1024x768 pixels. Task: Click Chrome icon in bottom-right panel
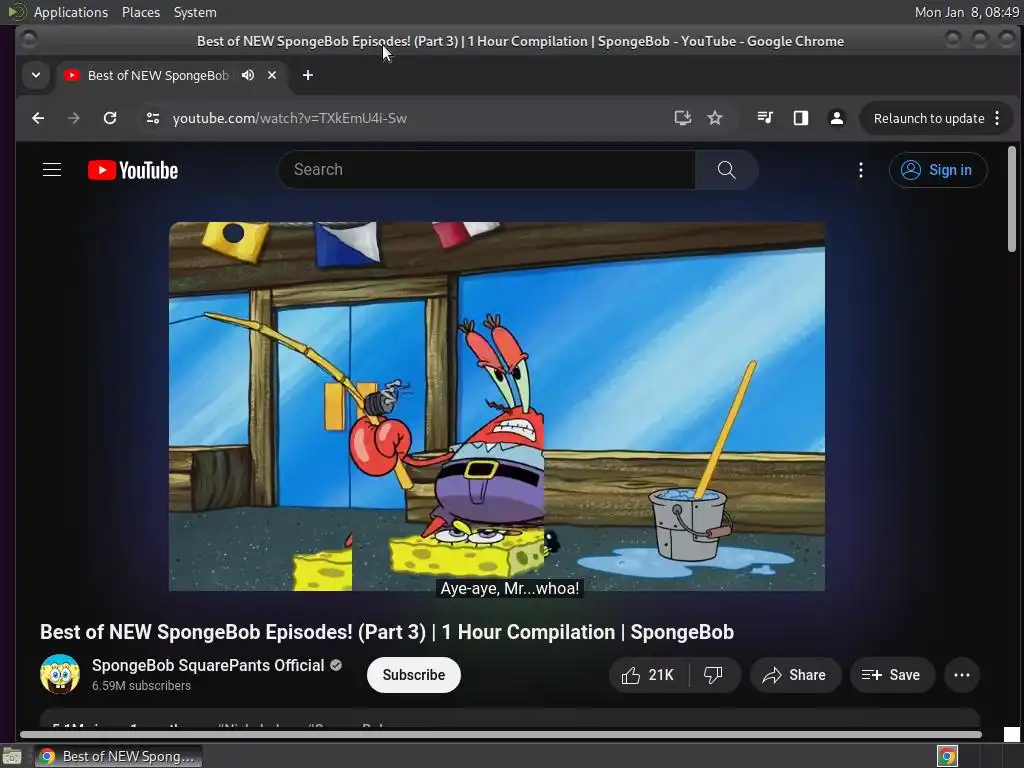(x=947, y=756)
